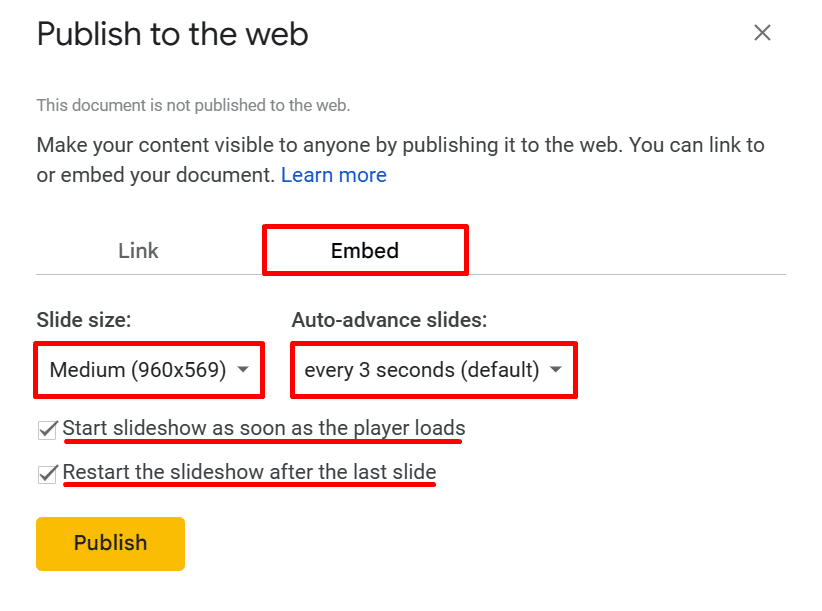
Task: Close the Publish to the web dialog
Action: (762, 33)
